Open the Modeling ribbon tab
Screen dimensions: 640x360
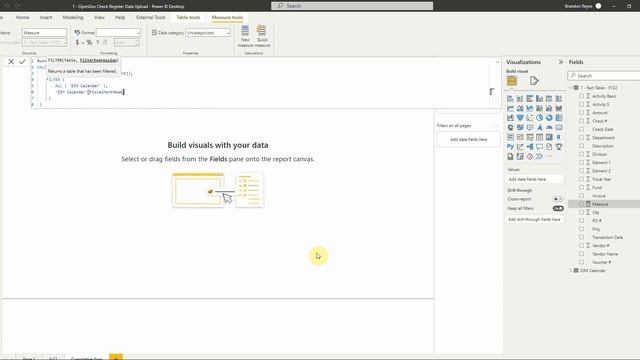point(73,18)
